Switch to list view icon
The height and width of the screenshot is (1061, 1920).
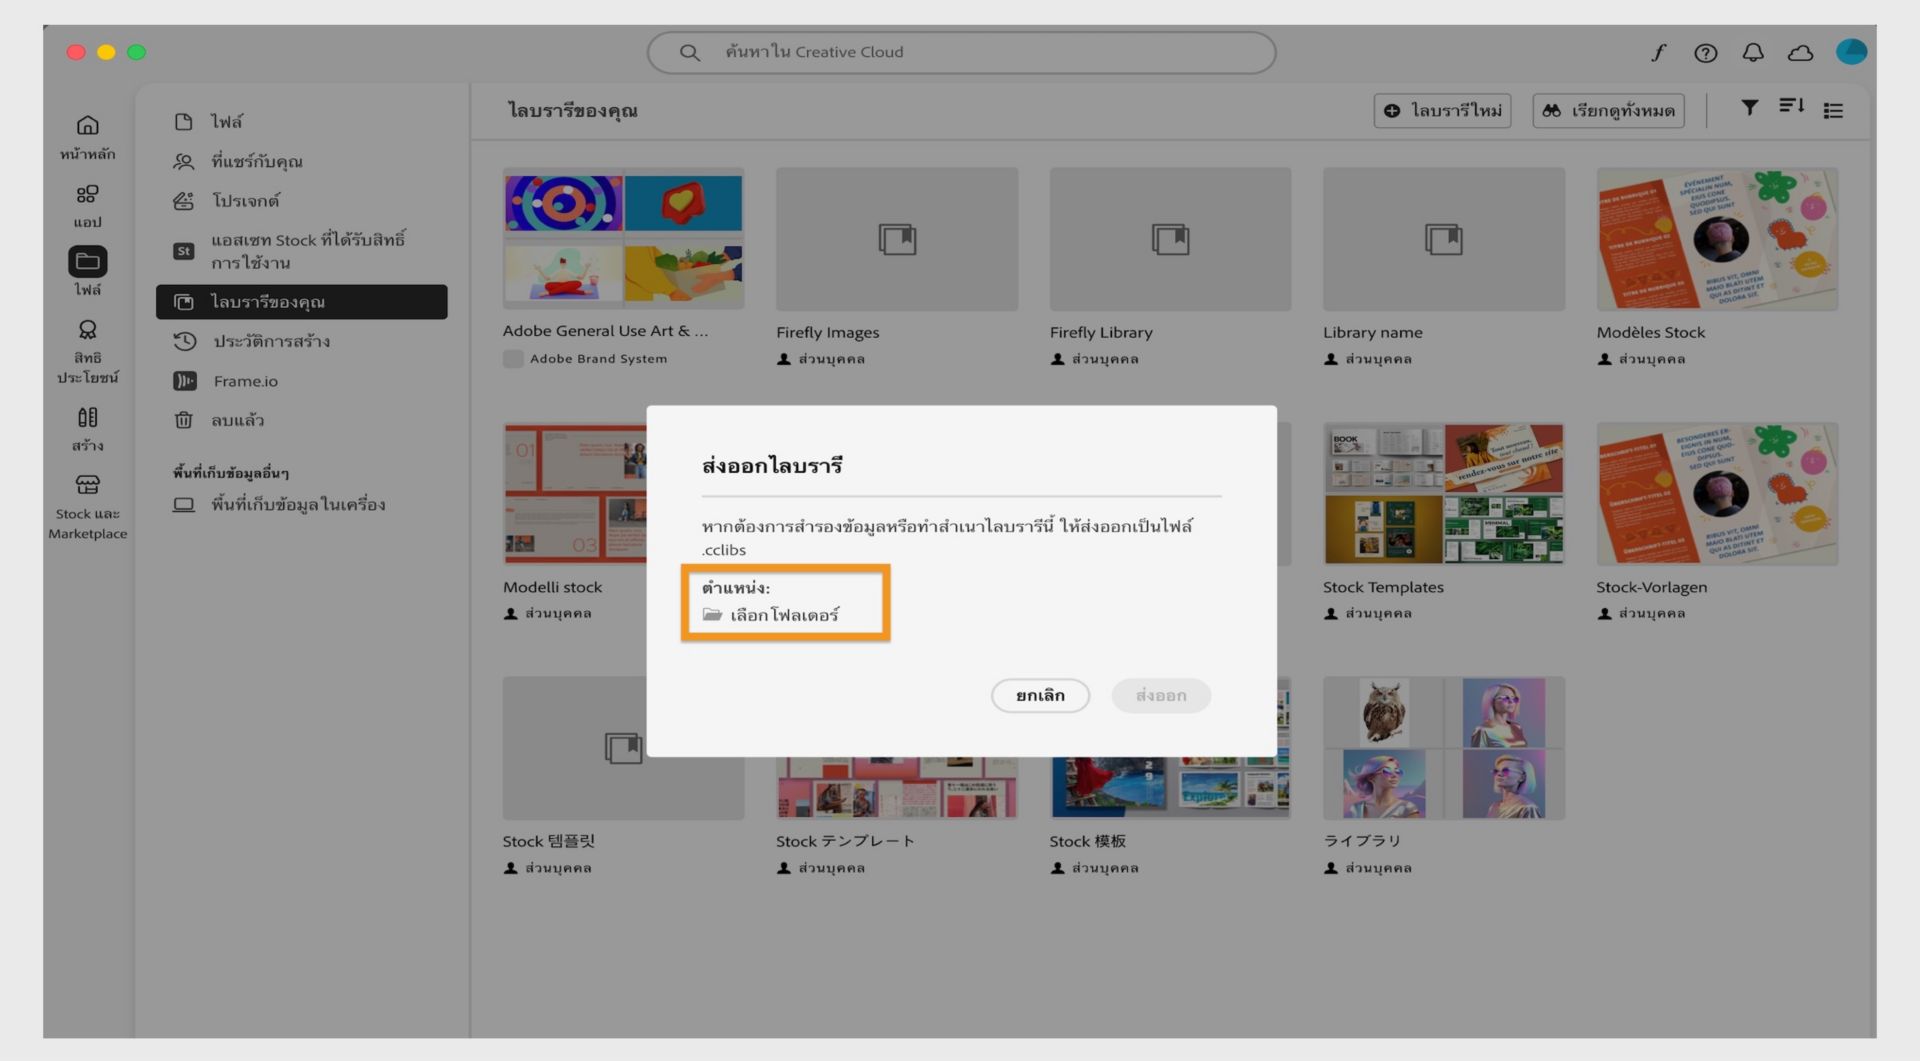[1833, 110]
